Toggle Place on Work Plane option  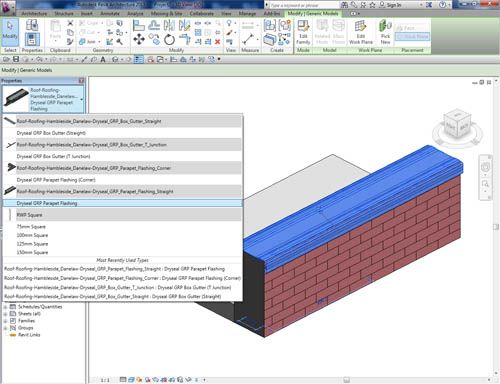(x=412, y=36)
